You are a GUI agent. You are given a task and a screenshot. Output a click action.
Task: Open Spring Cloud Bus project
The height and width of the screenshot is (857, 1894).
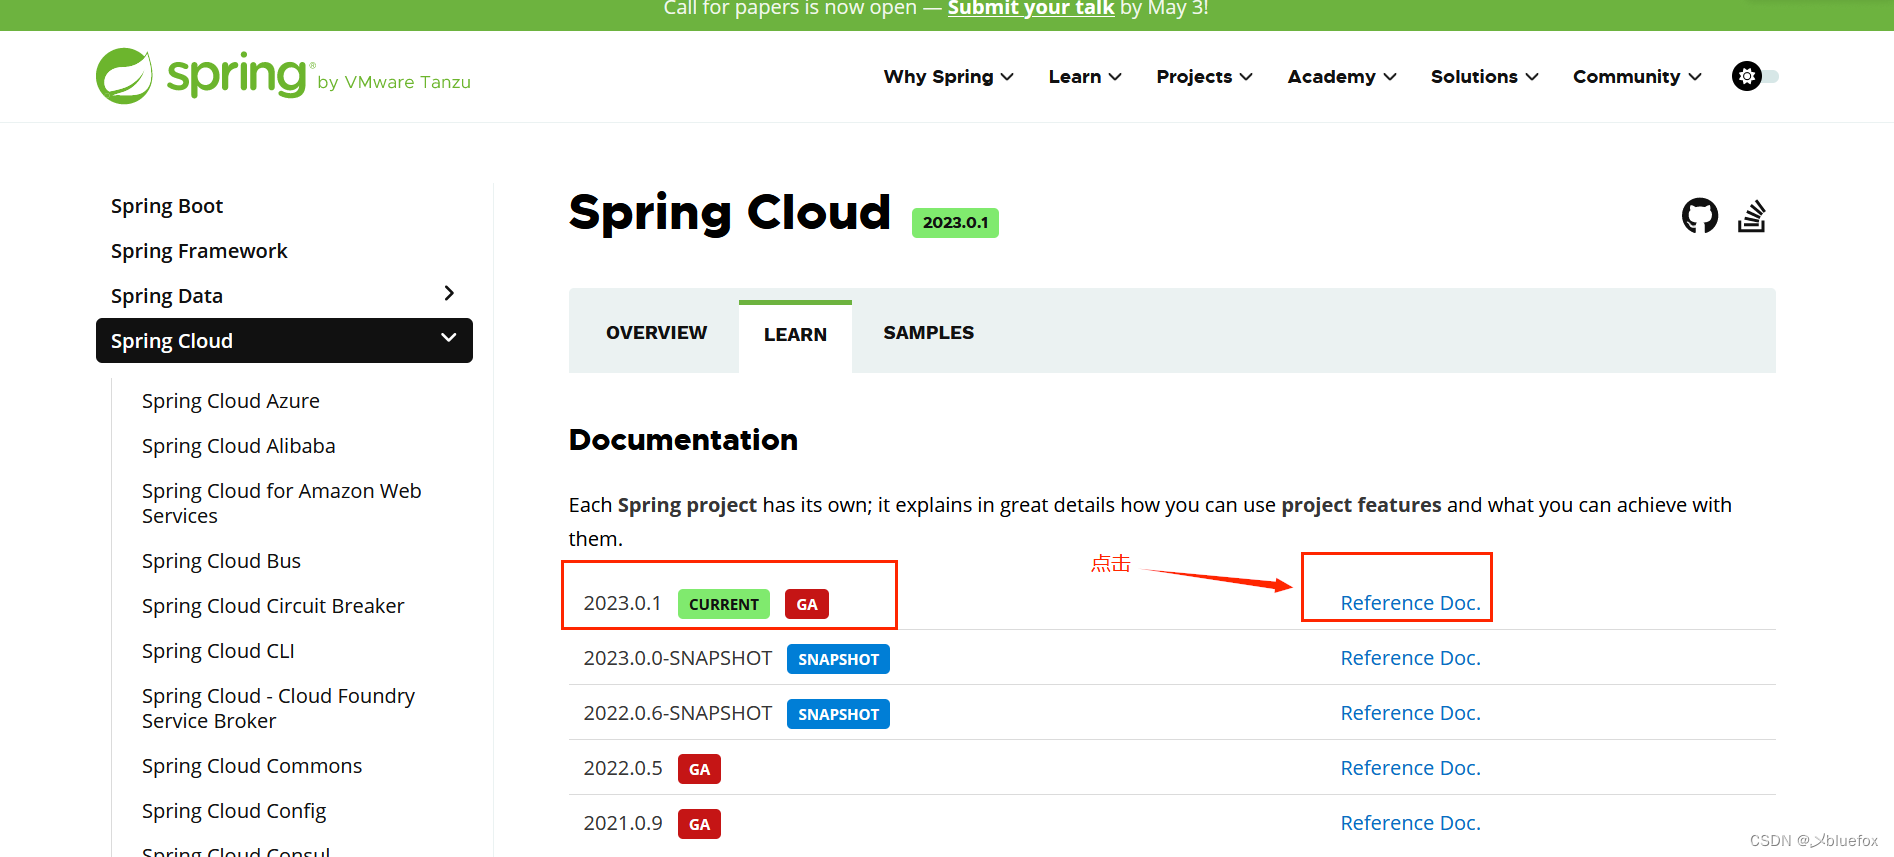tap(221, 561)
